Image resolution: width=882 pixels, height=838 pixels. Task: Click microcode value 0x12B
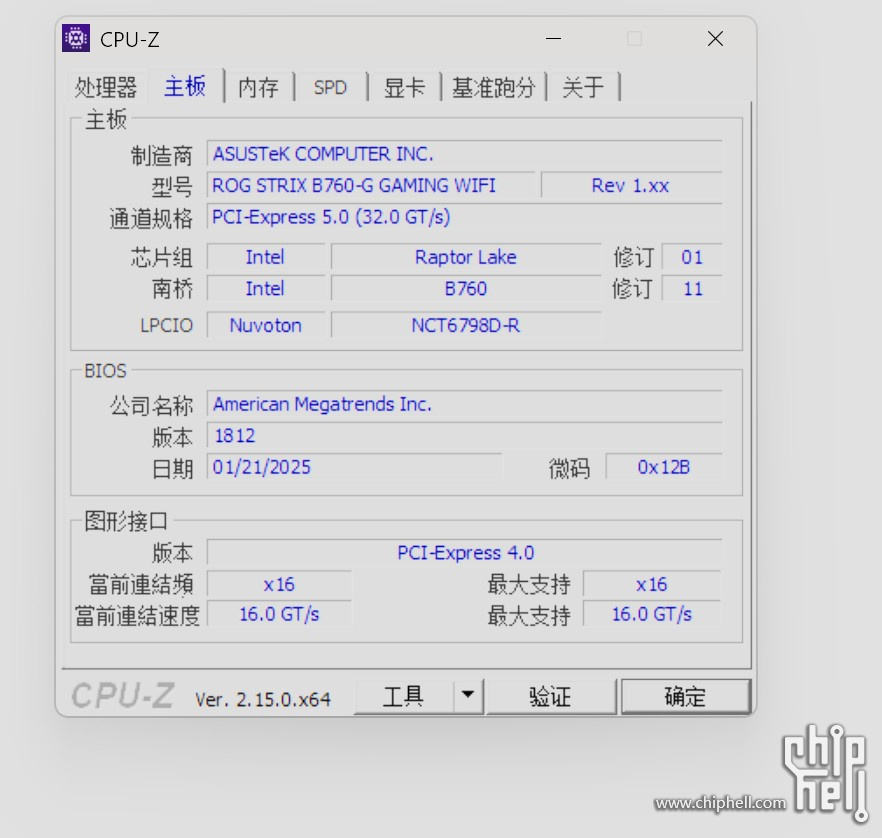point(664,467)
